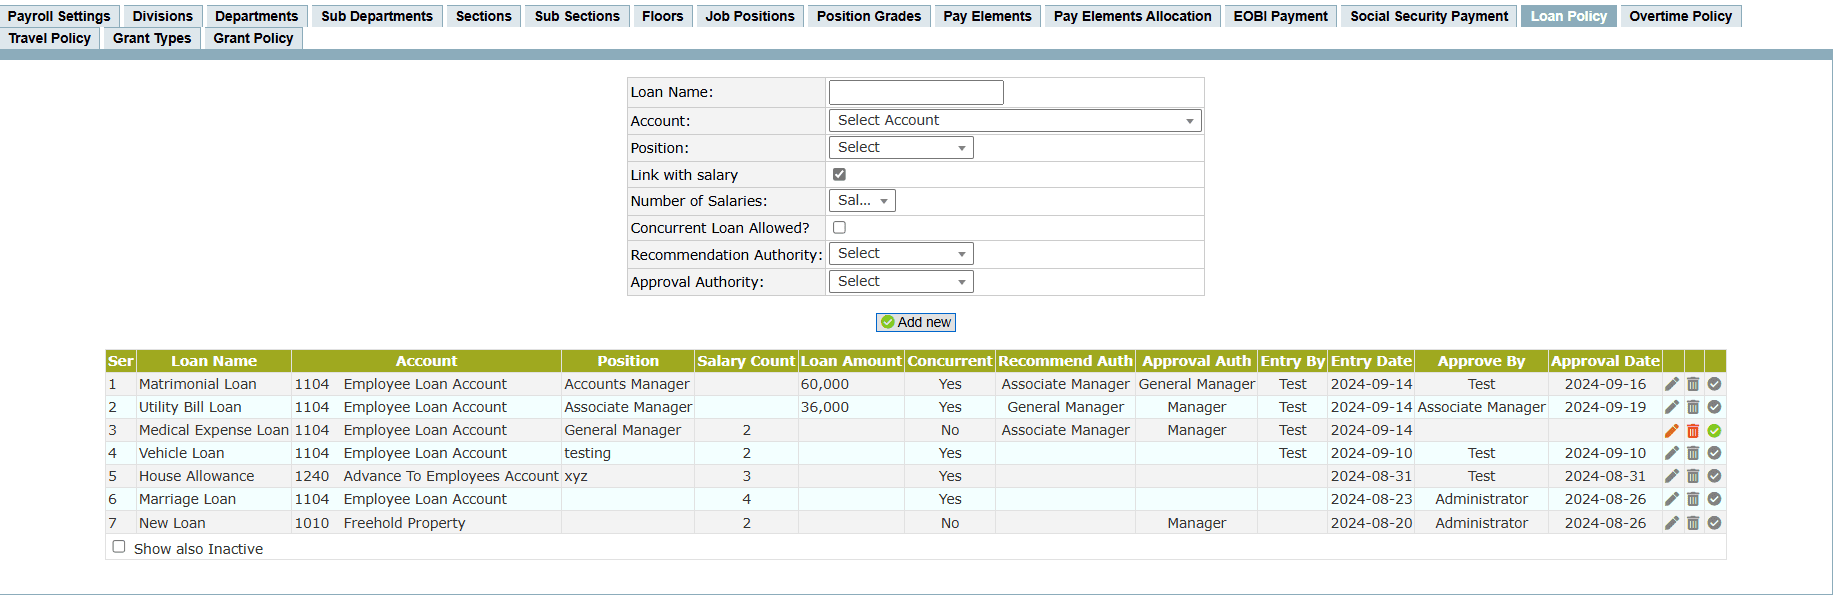The width and height of the screenshot is (1835, 597).
Task: Open the Approval Authority dropdown
Action: coord(900,282)
